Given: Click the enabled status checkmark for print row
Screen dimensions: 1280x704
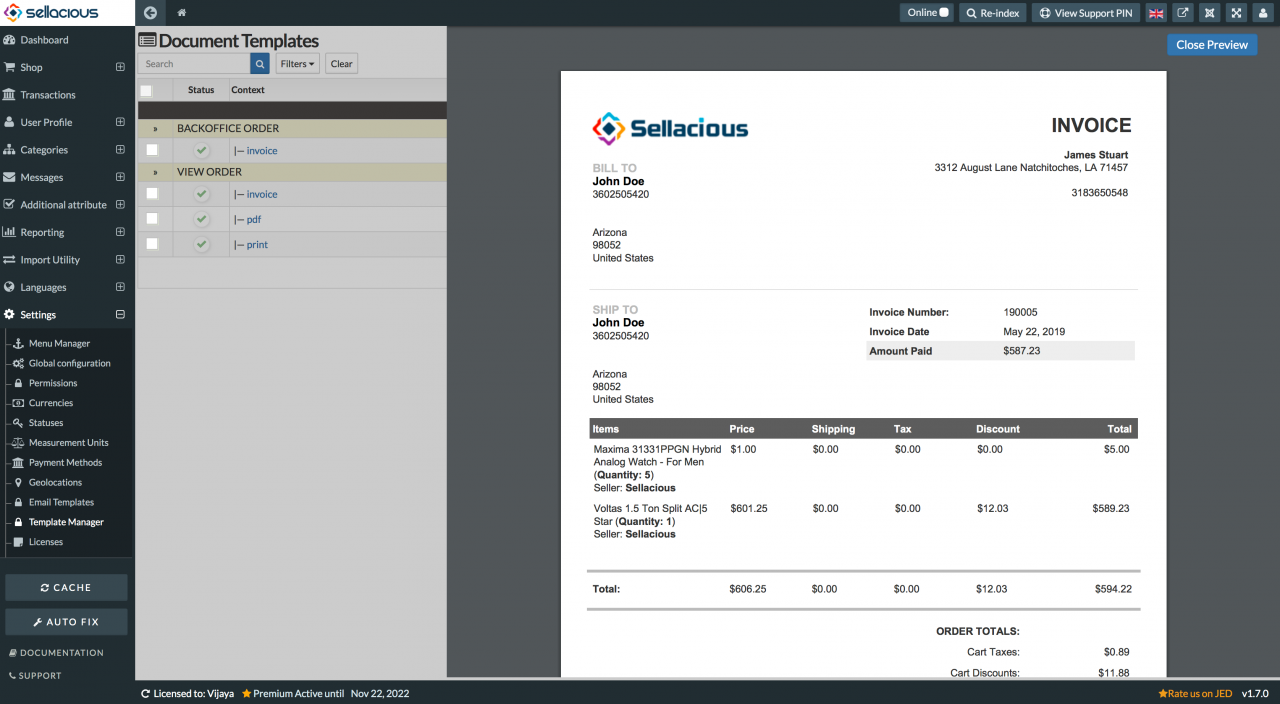Looking at the screenshot, I should tap(201, 244).
